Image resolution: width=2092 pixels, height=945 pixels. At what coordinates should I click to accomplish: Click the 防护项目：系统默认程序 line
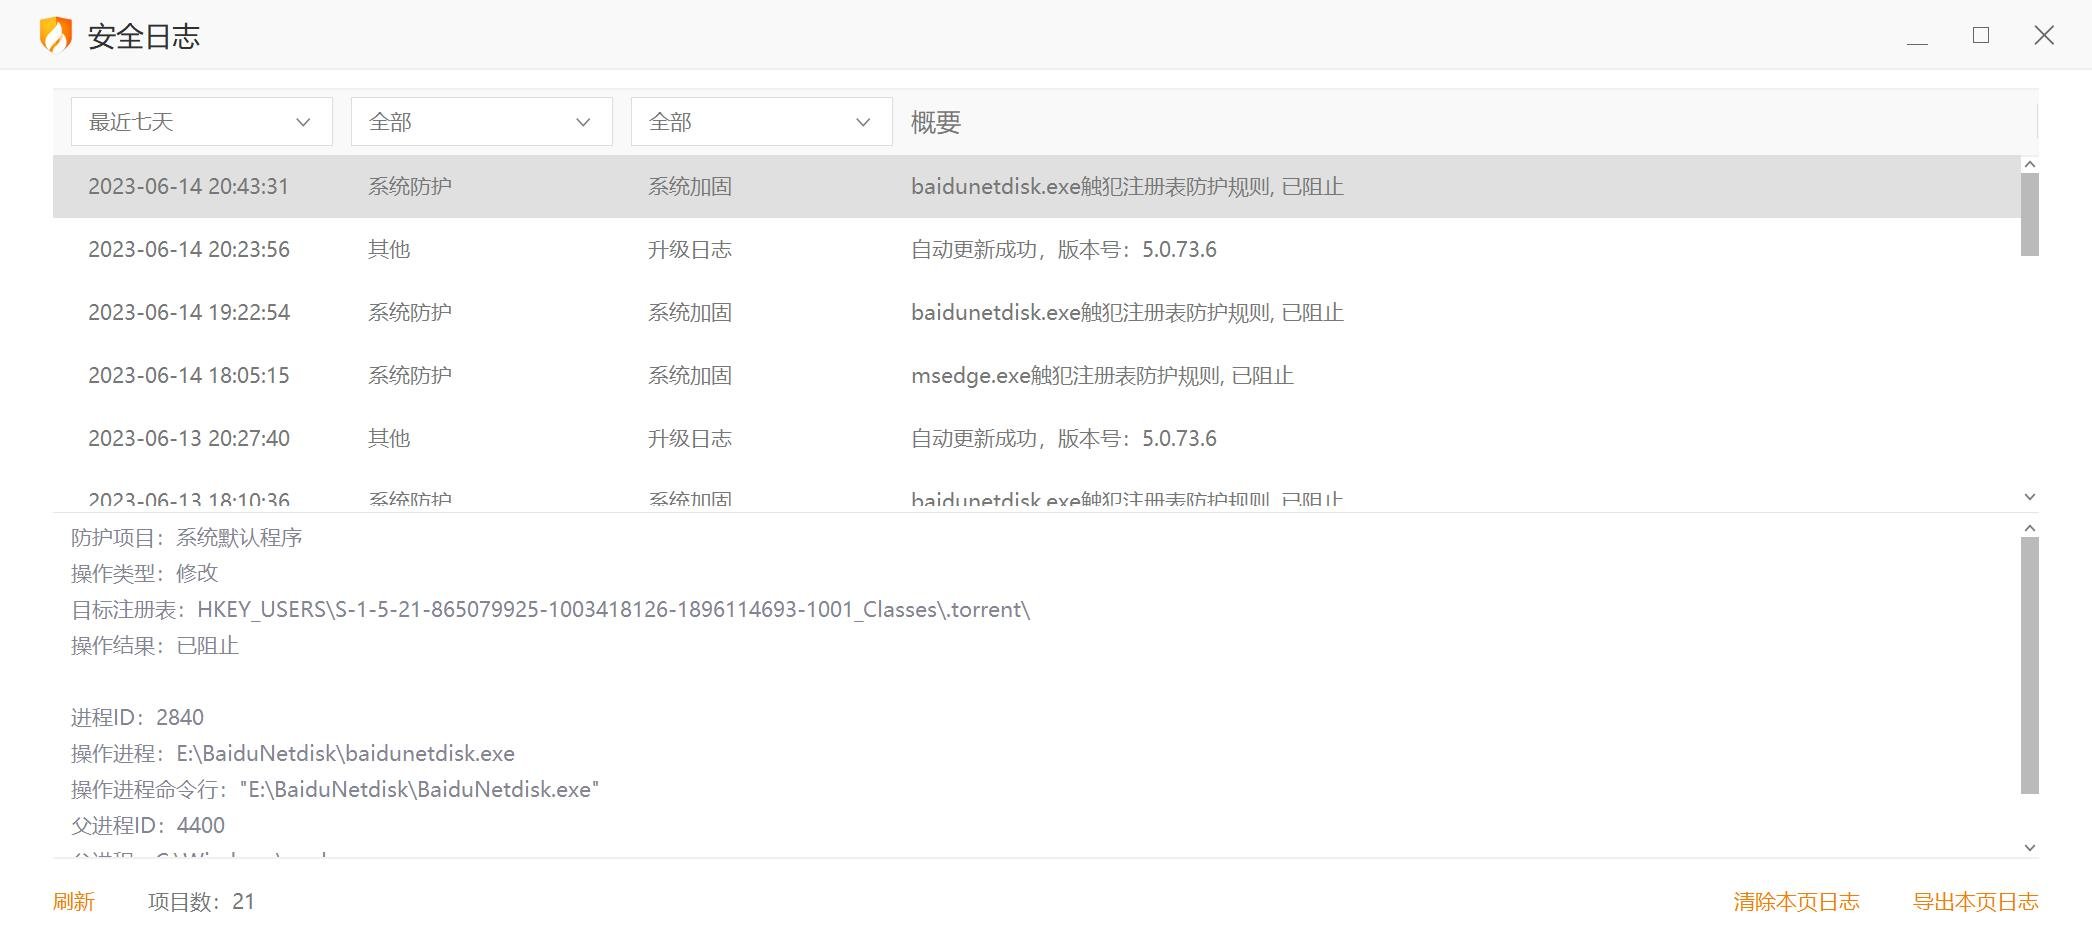coord(187,537)
